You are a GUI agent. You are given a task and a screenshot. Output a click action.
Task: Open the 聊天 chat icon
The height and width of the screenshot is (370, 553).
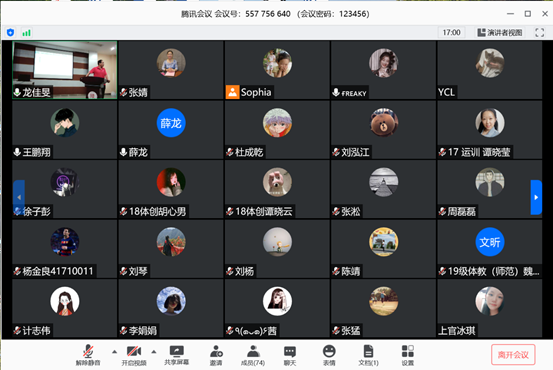(290, 355)
